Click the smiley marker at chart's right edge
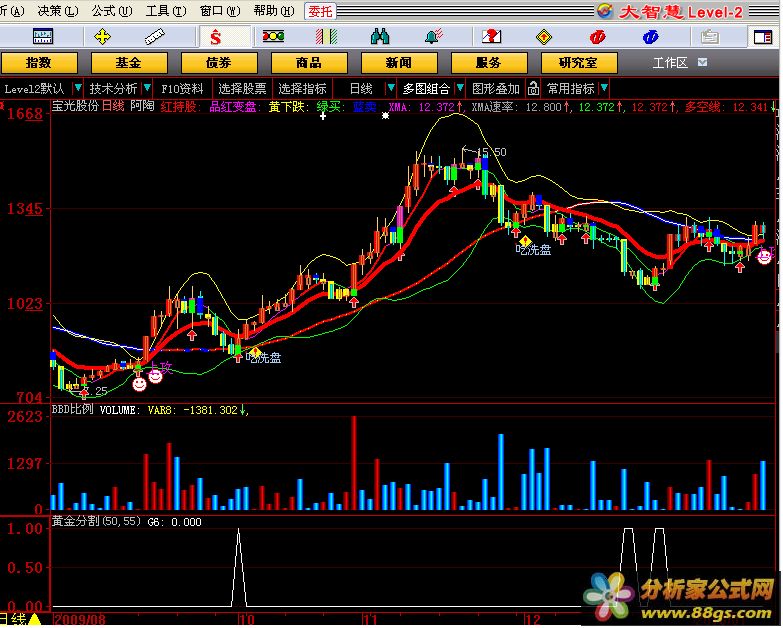783x628 pixels. tap(764, 257)
